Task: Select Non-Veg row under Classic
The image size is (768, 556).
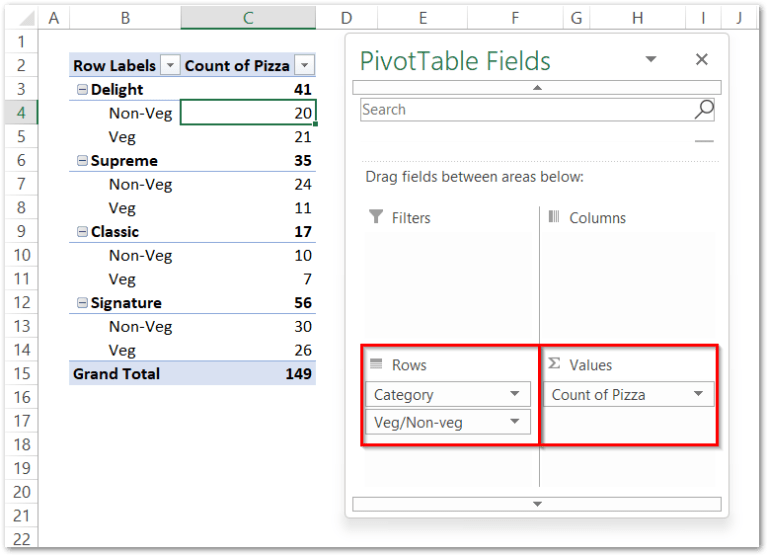Action: tap(125, 255)
